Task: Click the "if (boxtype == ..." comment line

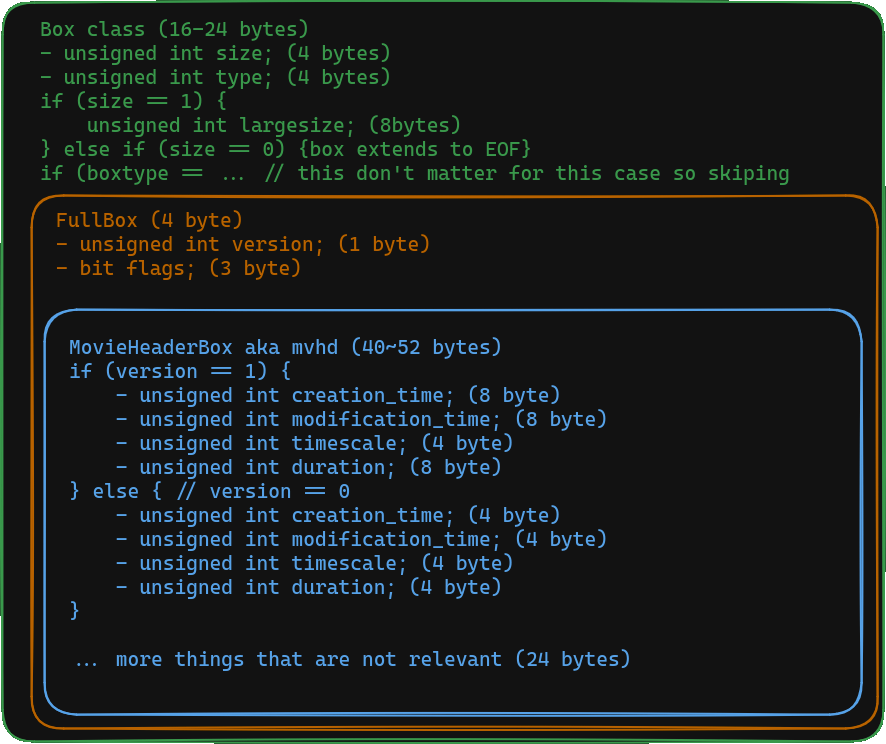Action: (x=414, y=173)
